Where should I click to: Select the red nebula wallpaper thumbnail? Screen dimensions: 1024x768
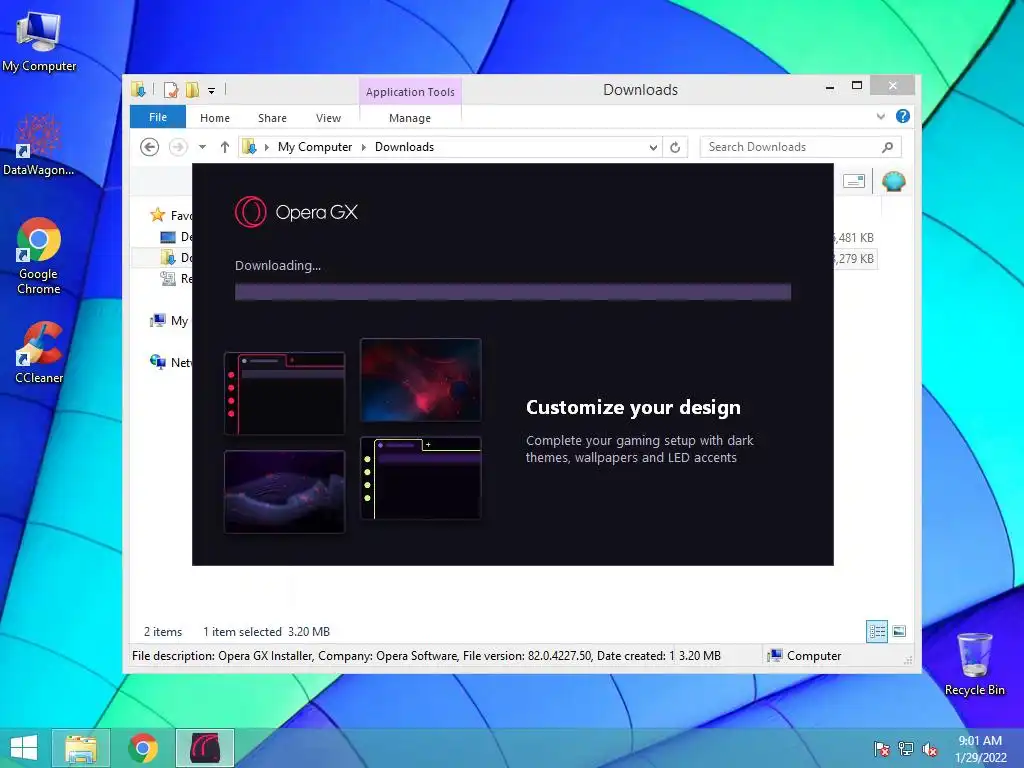(421, 379)
